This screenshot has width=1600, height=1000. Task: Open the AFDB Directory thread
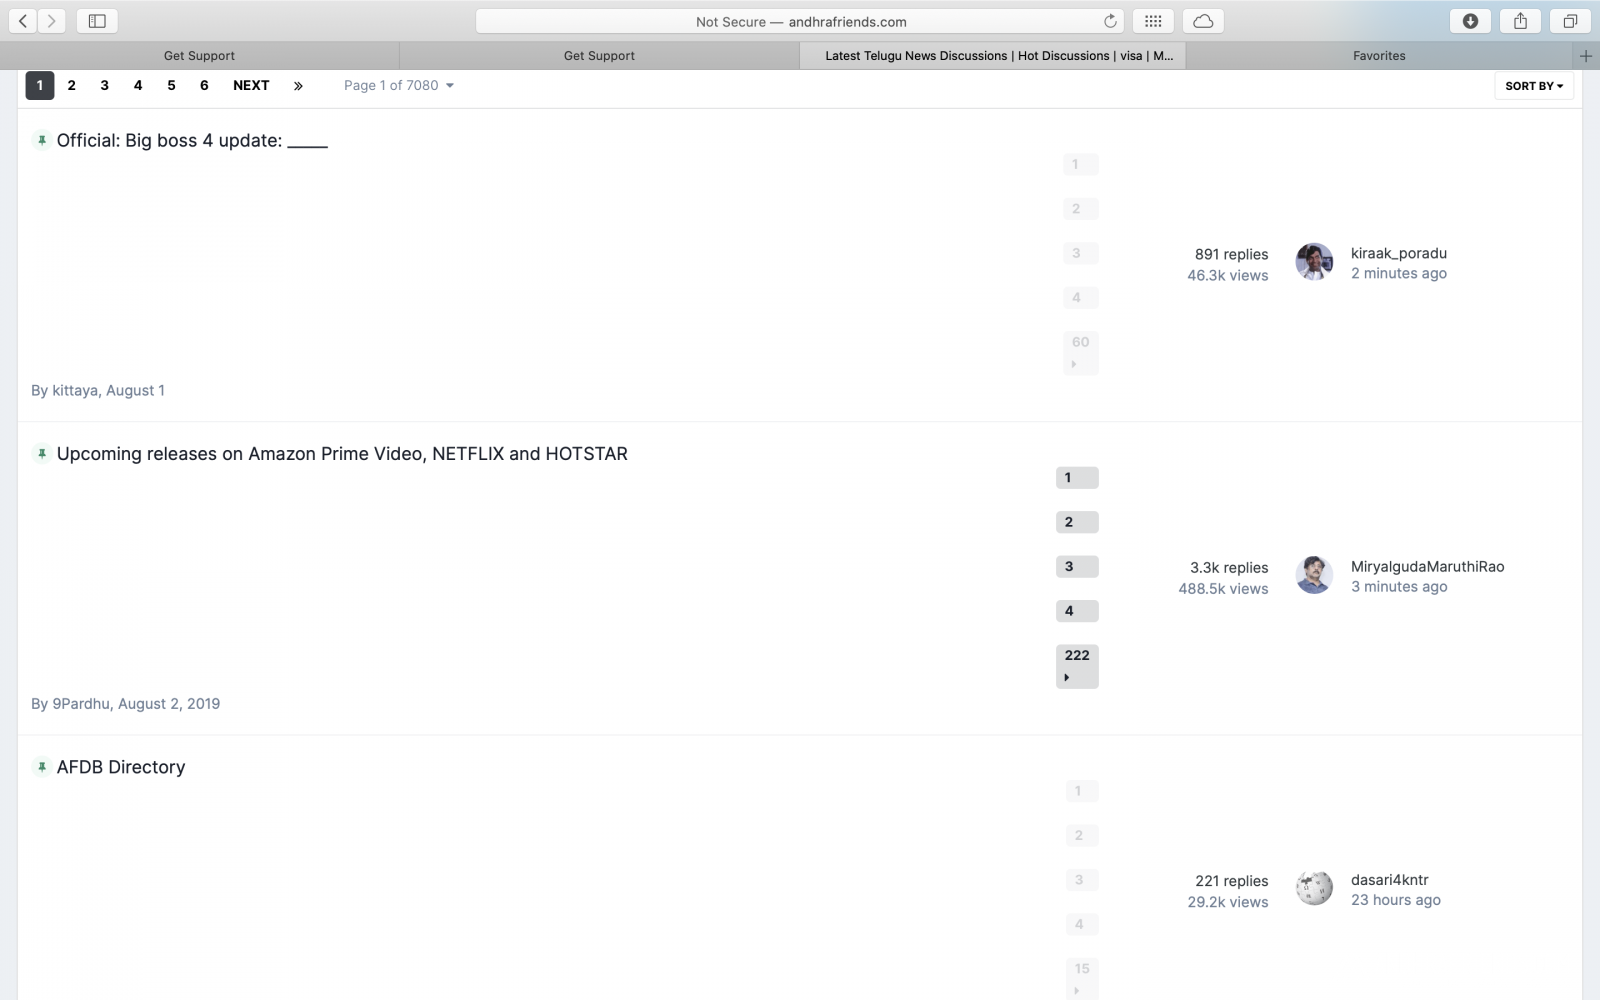(x=121, y=767)
